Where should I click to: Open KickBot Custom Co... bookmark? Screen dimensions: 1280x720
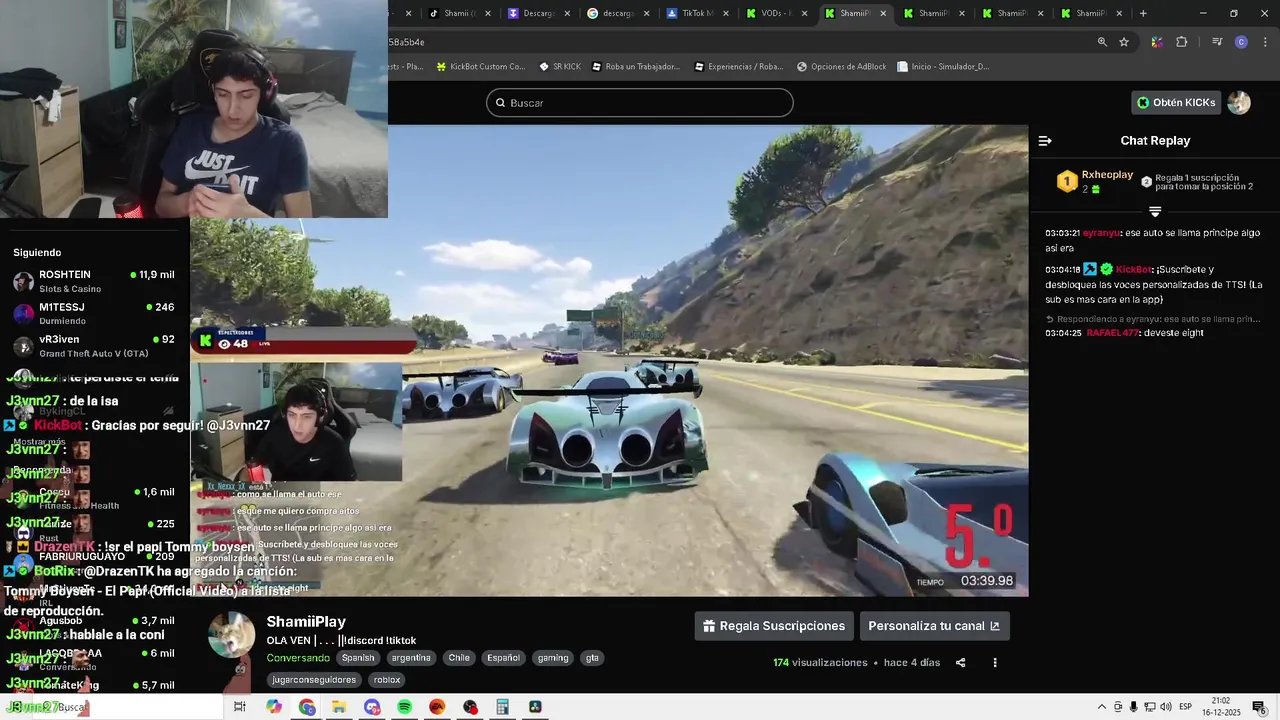pos(480,67)
